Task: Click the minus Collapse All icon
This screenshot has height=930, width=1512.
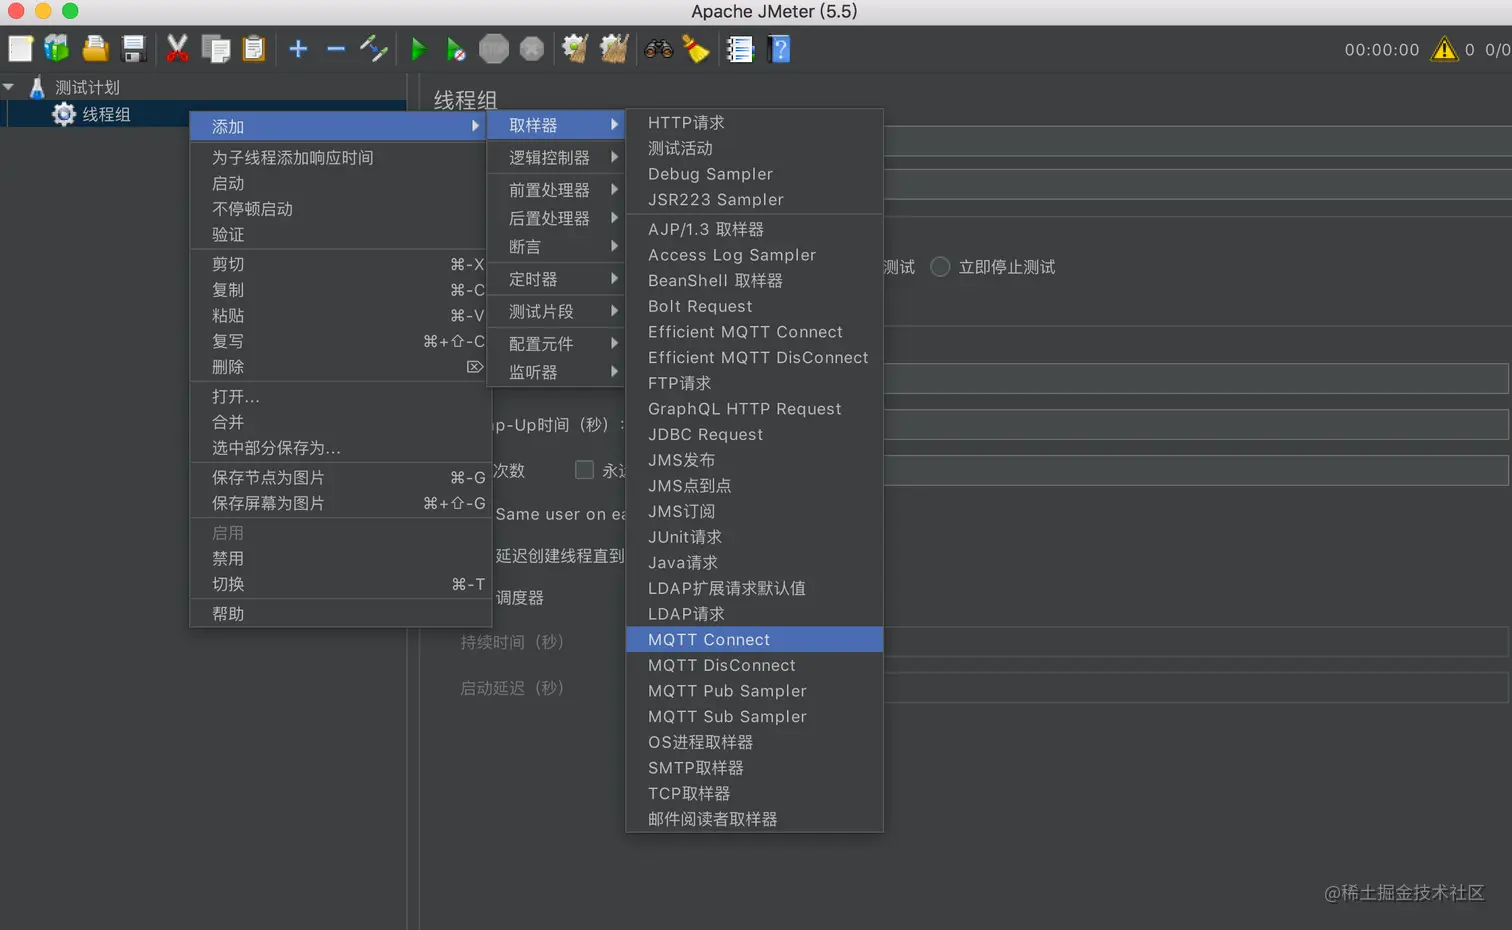Action: [x=336, y=49]
